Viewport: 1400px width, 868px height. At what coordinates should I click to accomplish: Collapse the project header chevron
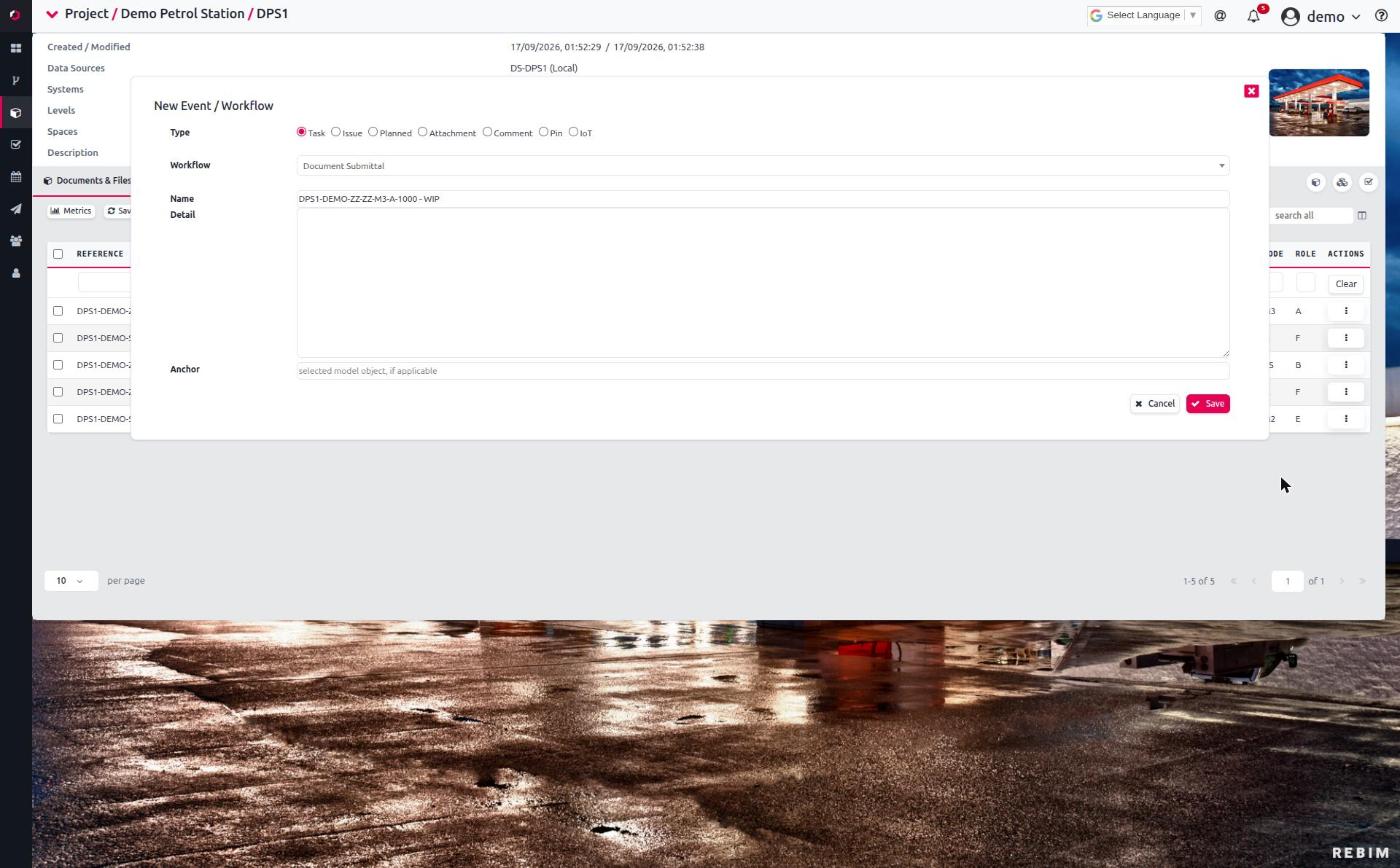coord(52,14)
